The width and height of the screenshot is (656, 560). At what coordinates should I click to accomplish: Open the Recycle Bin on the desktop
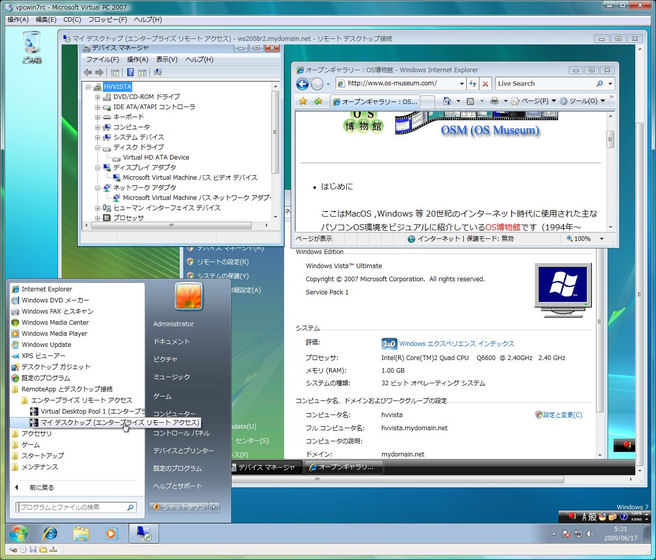point(32,47)
